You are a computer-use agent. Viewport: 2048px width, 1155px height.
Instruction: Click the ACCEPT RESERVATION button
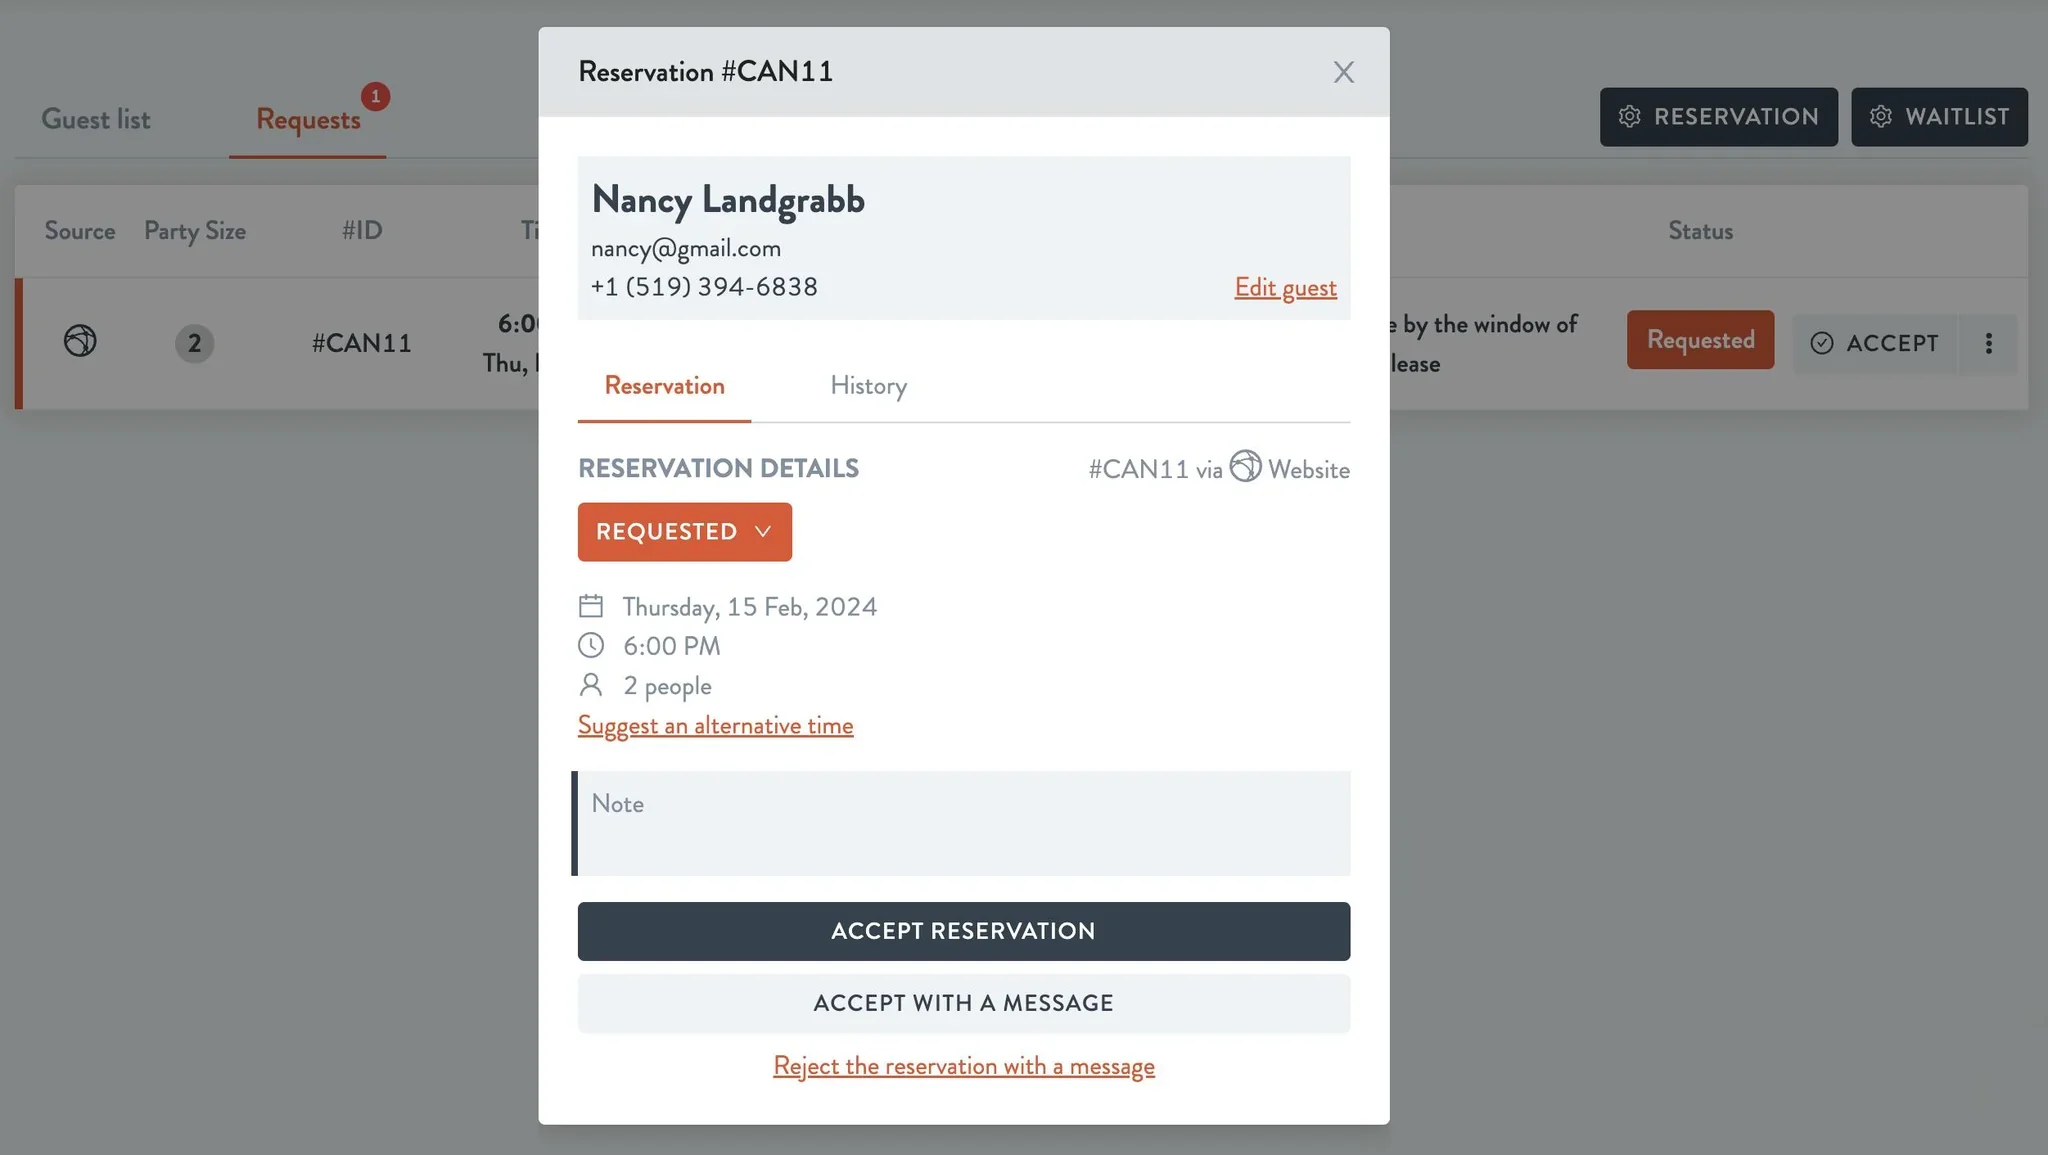coord(964,932)
